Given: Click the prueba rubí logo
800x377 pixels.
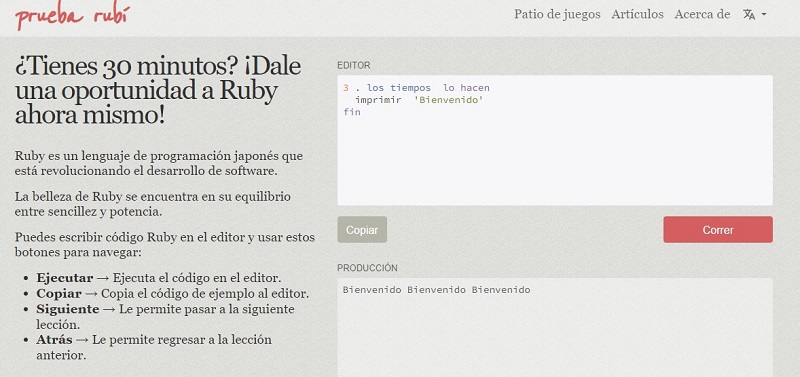Looking at the screenshot, I should tap(72, 17).
